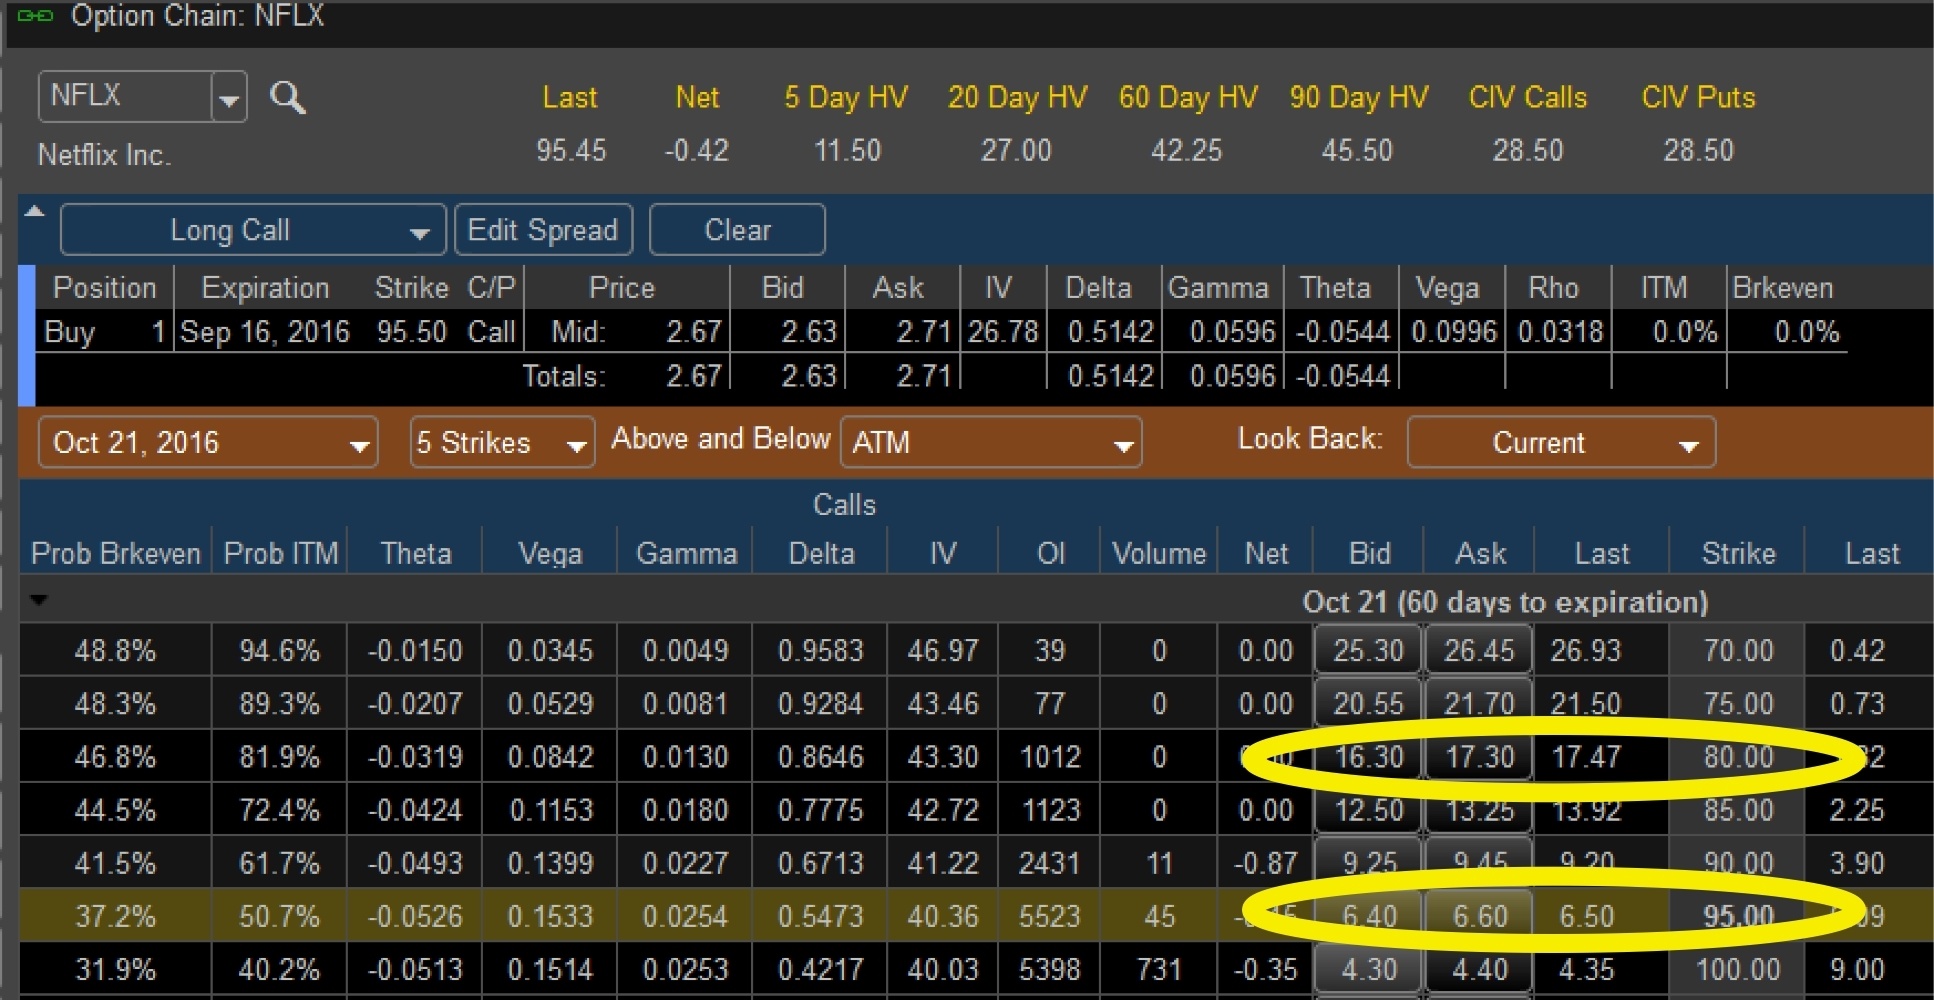The image size is (1934, 1001).
Task: Click the "70.00" strike cell
Action: pos(1738,651)
